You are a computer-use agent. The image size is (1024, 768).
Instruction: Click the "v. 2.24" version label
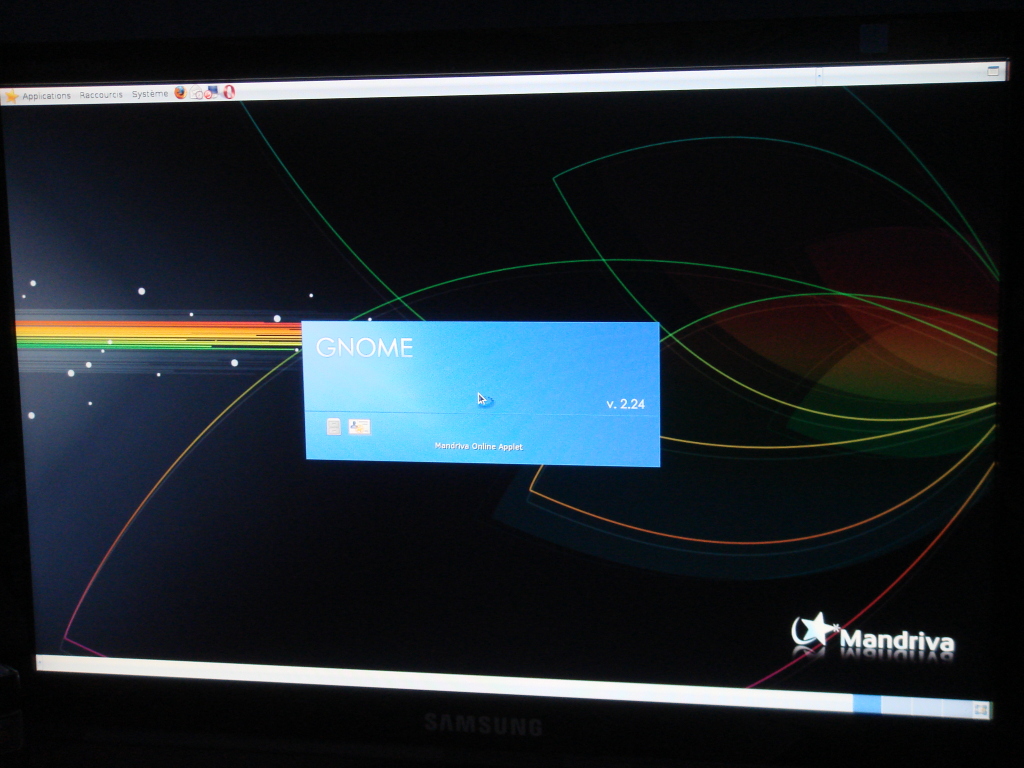pos(626,404)
